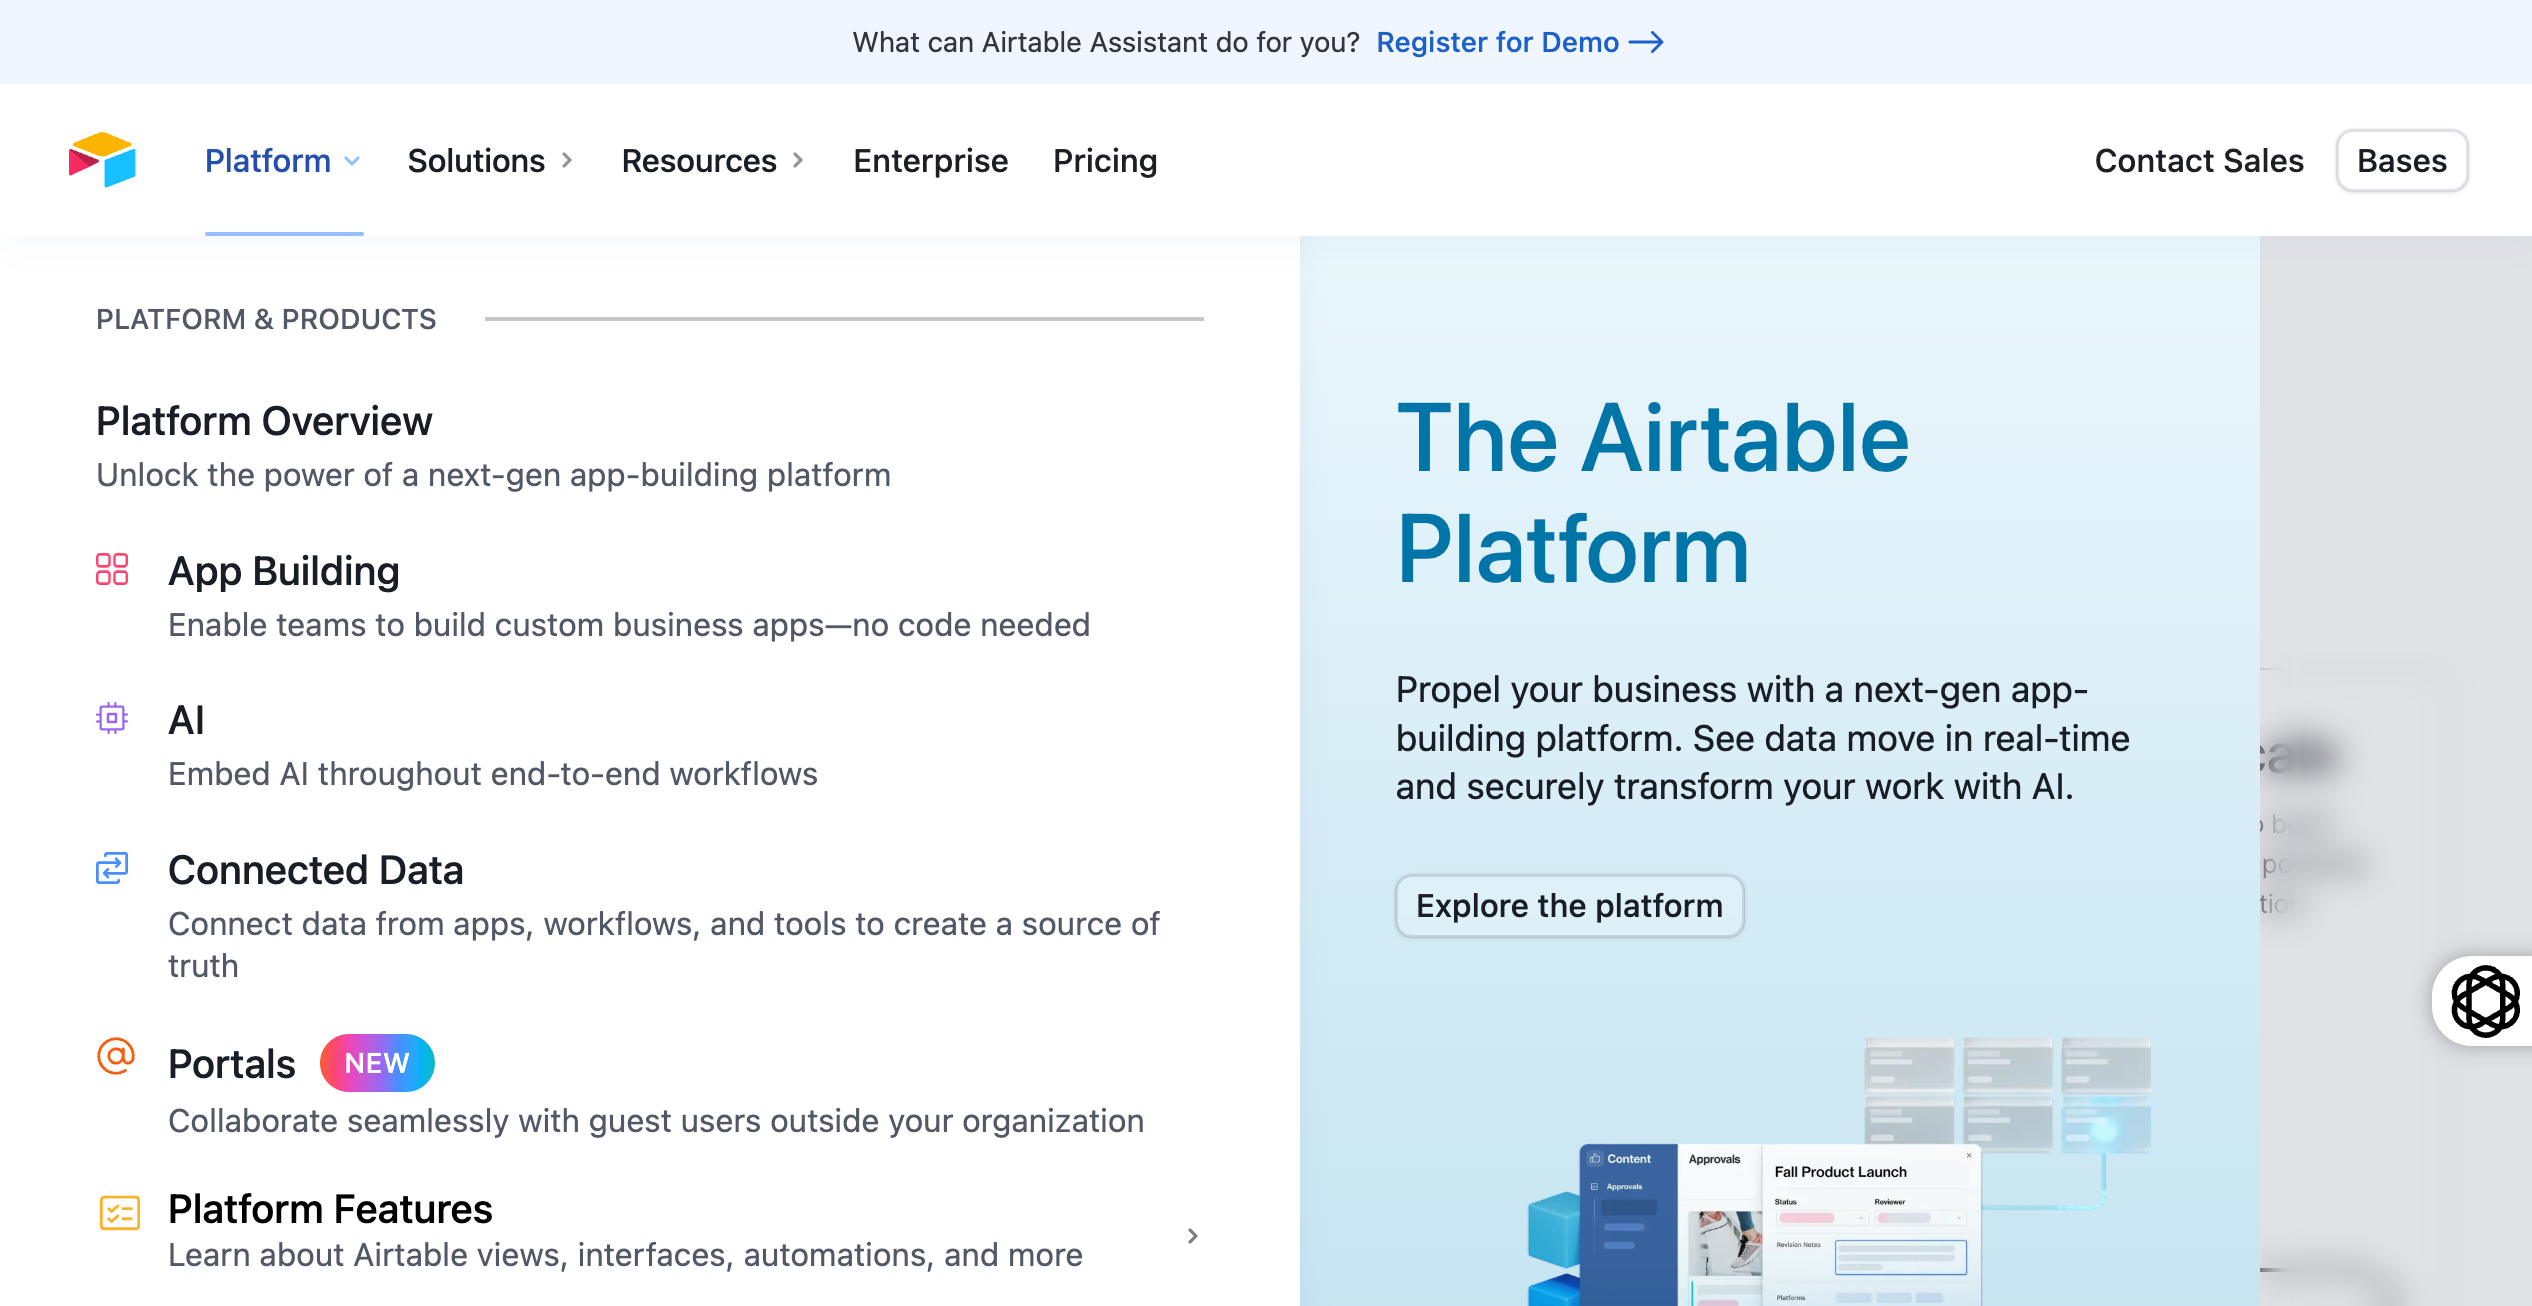The height and width of the screenshot is (1306, 2532).
Task: Click 'Embed AI throughout end-to-end workflows' text
Action: [x=493, y=774]
